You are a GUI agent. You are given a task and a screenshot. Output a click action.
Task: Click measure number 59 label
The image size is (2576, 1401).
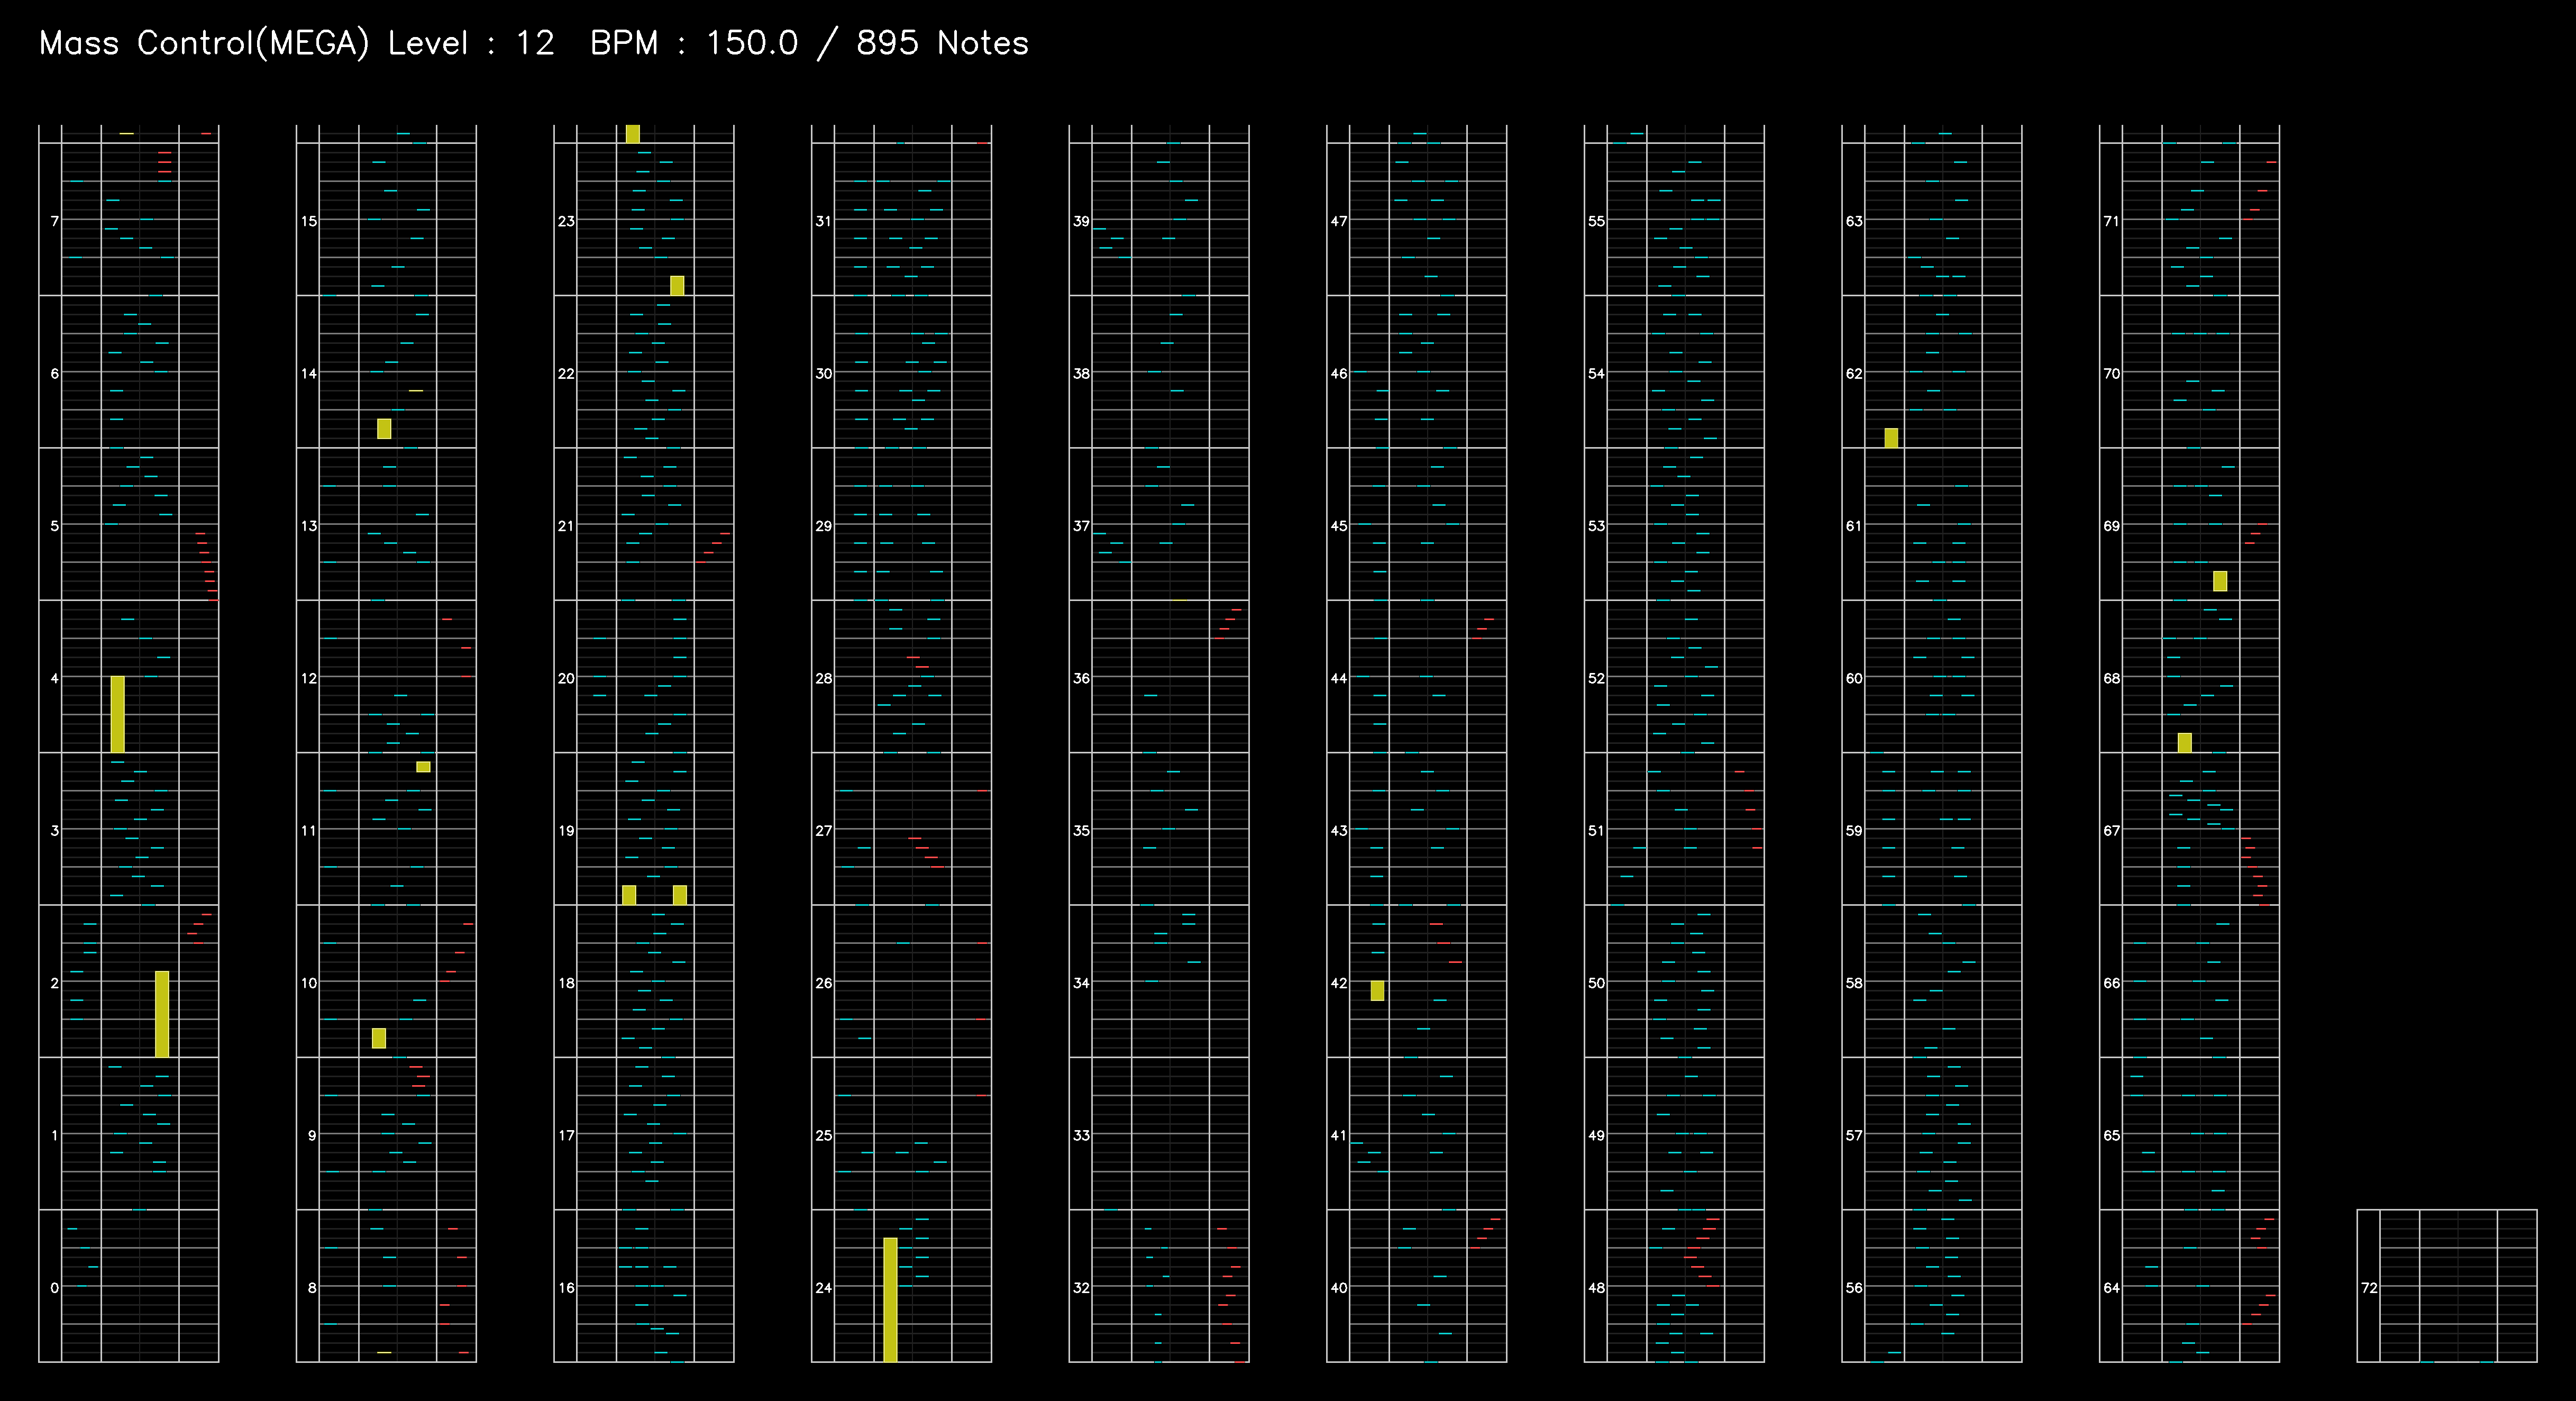[x=1855, y=830]
